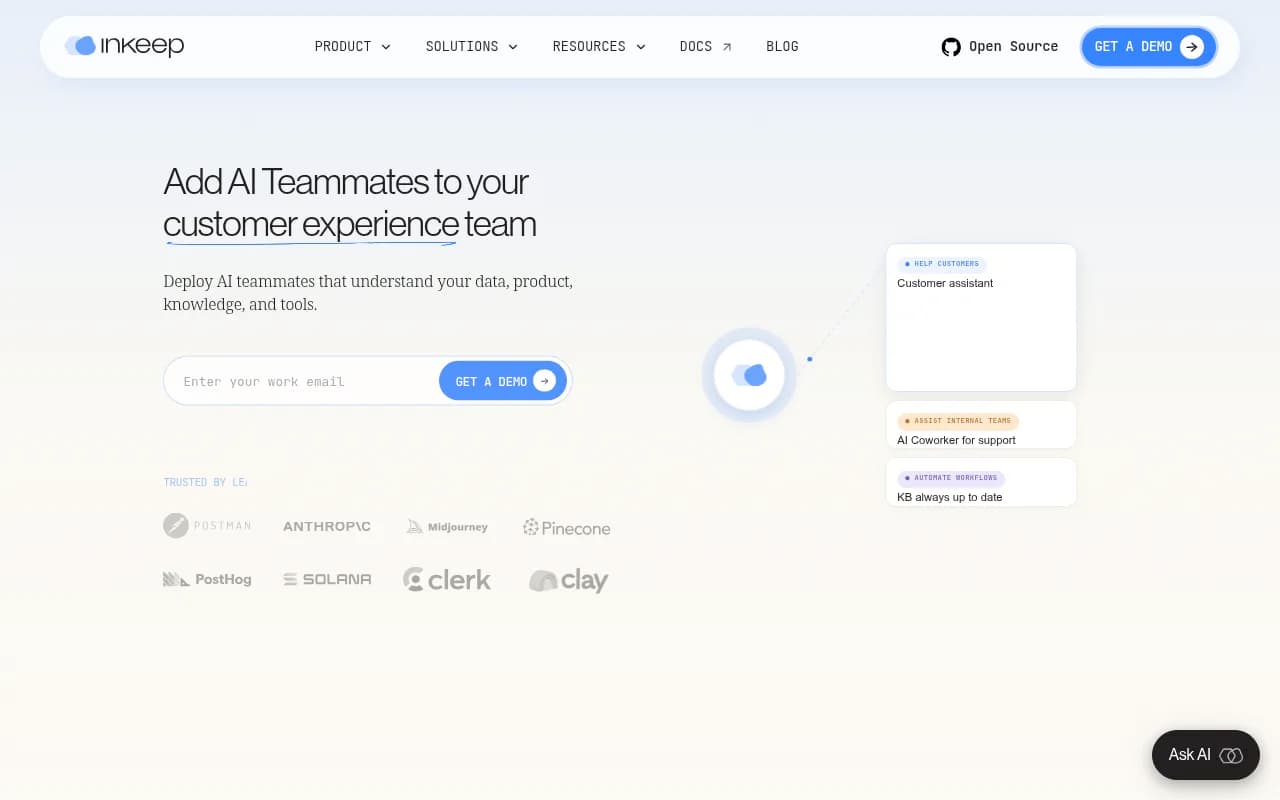Expand the Resources dropdown chevron
The height and width of the screenshot is (800, 1280).
click(x=641, y=47)
